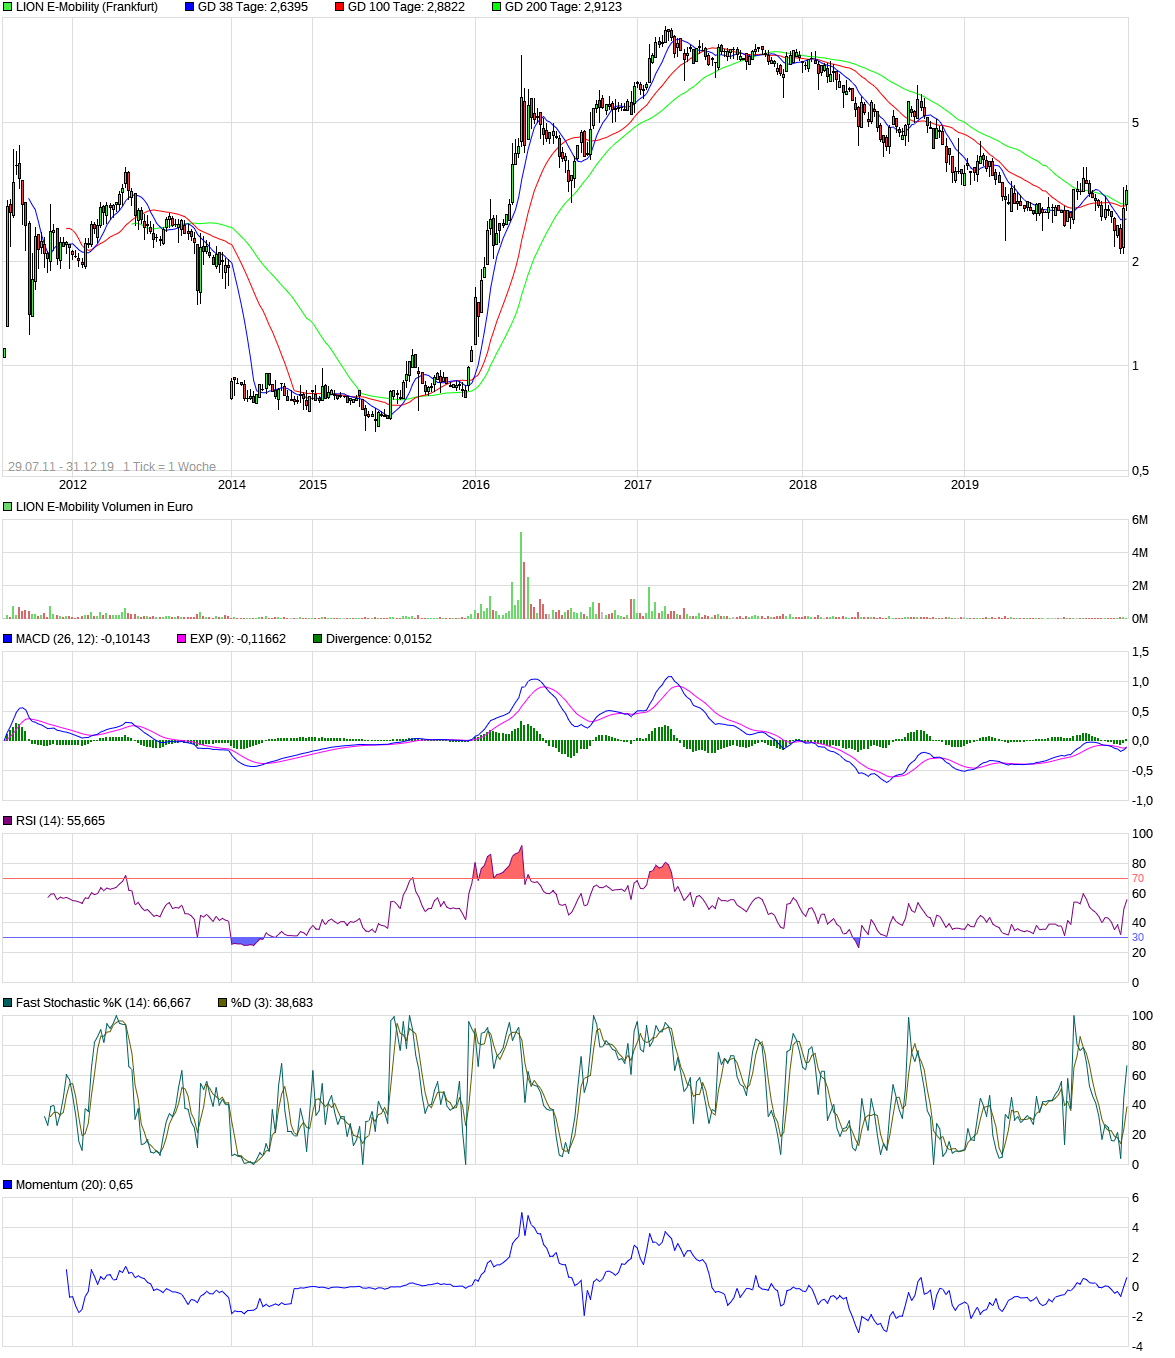Click 'Divergence: 0,0152' label
The height and width of the screenshot is (1358, 1175).
379,639
